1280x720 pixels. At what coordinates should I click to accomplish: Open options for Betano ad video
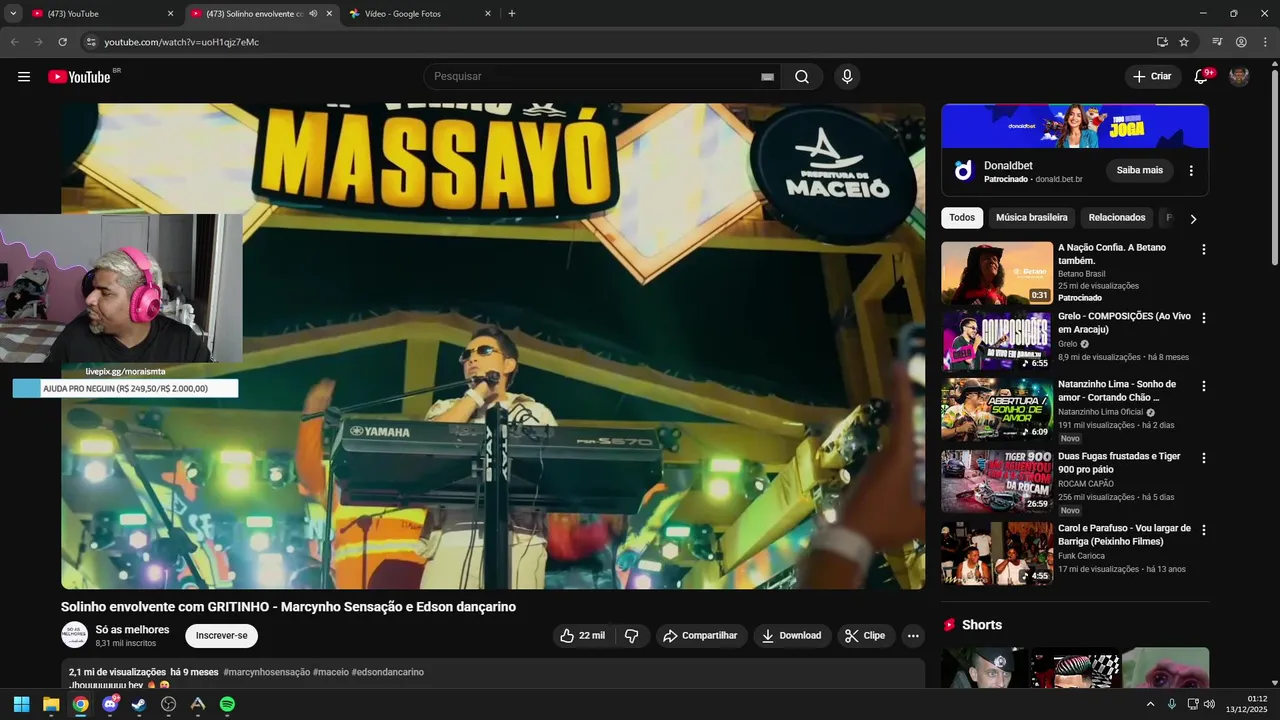[x=1204, y=249]
